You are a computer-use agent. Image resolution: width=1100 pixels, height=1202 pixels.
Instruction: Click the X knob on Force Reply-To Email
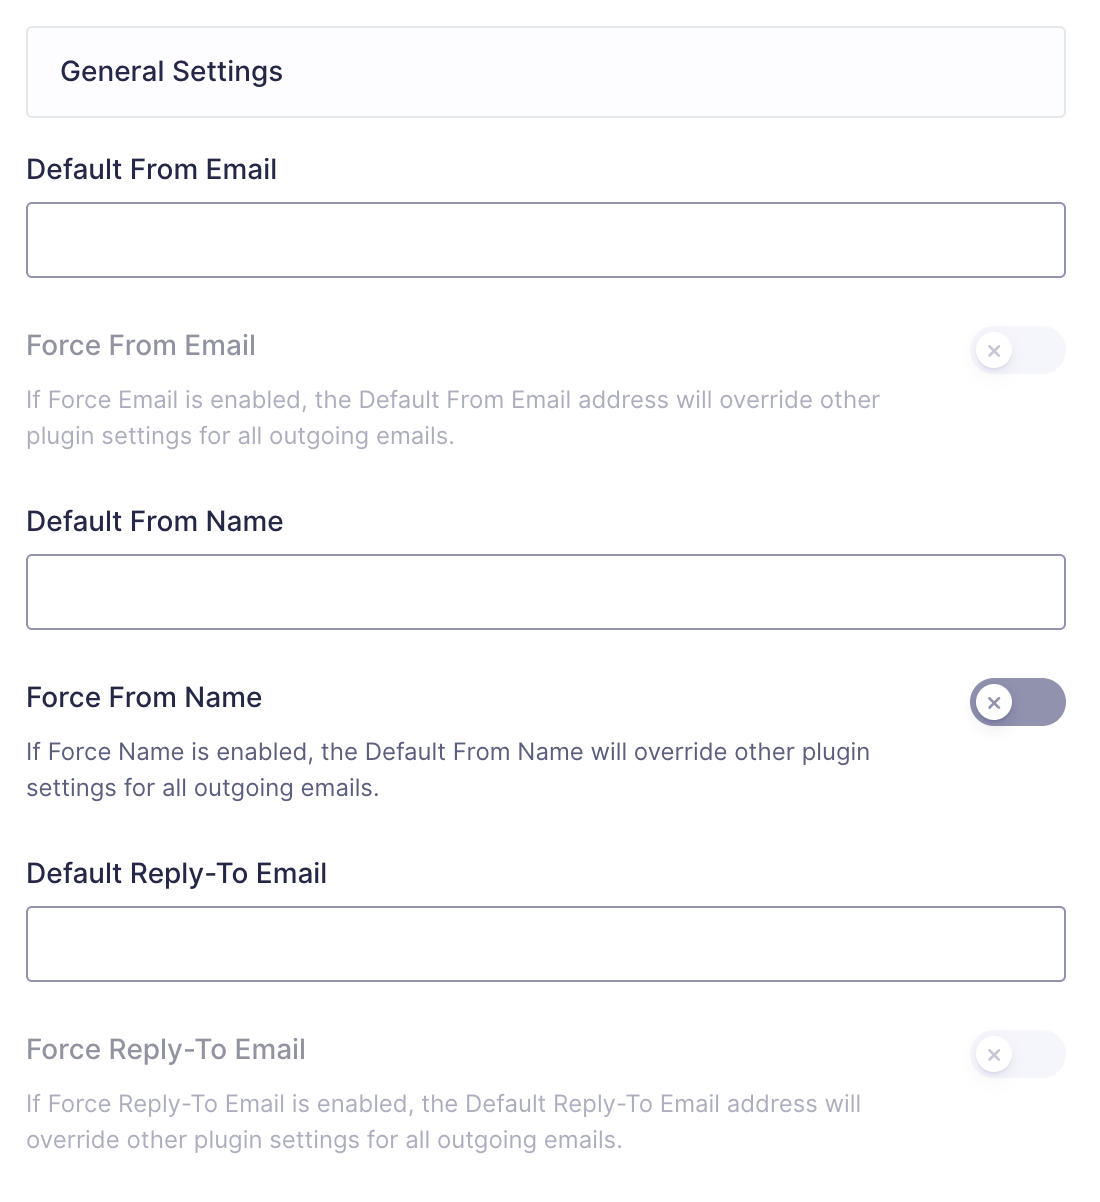point(994,1054)
